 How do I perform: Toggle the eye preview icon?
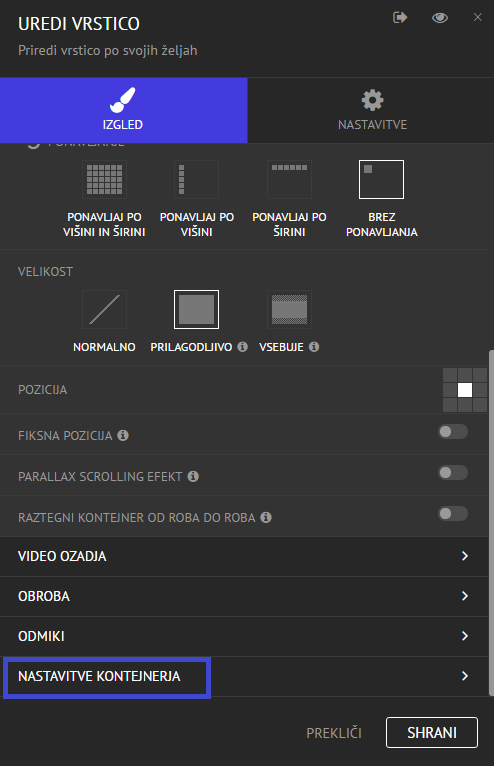(440, 18)
